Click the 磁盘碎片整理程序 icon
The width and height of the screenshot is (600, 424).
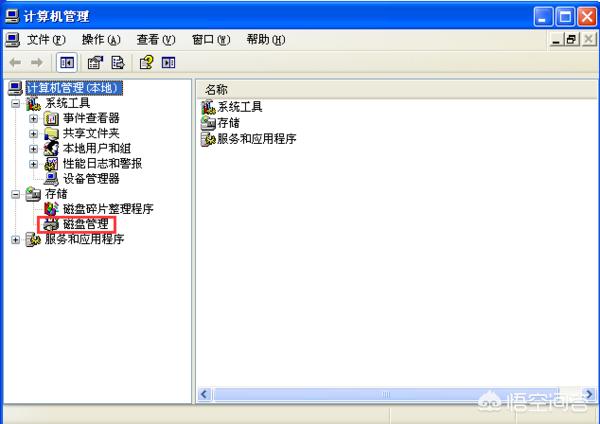(51, 209)
